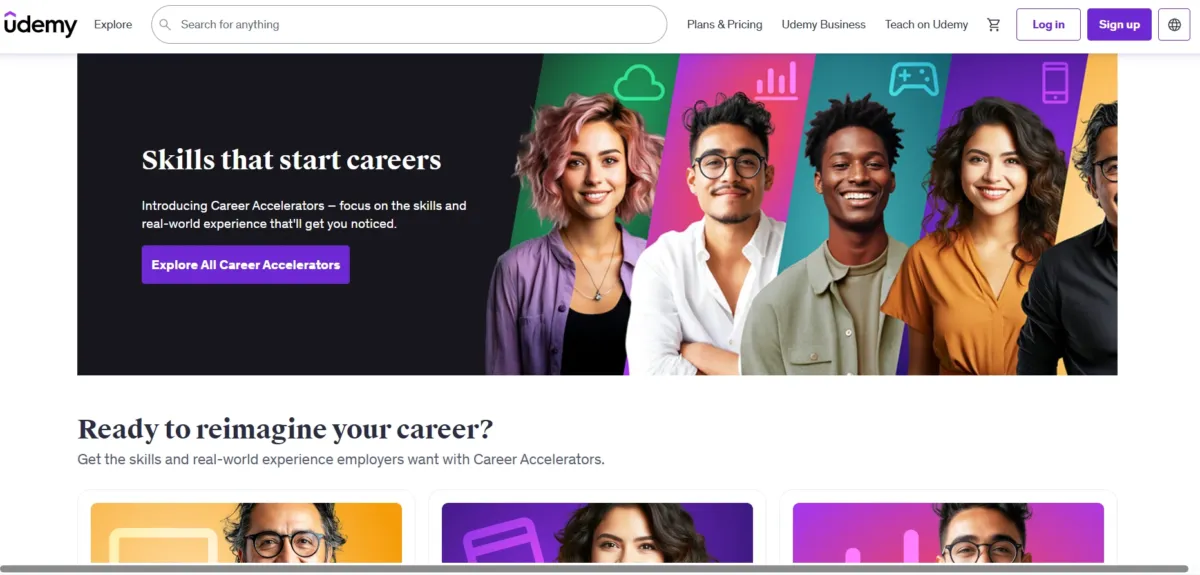Open Teach on Udemy
The image size is (1200, 575).
[x=926, y=24]
